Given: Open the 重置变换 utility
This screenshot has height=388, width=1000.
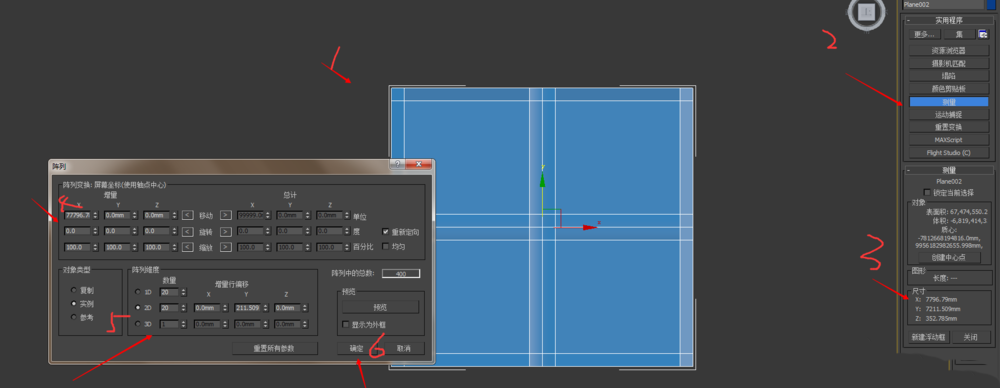Looking at the screenshot, I should coord(949,127).
